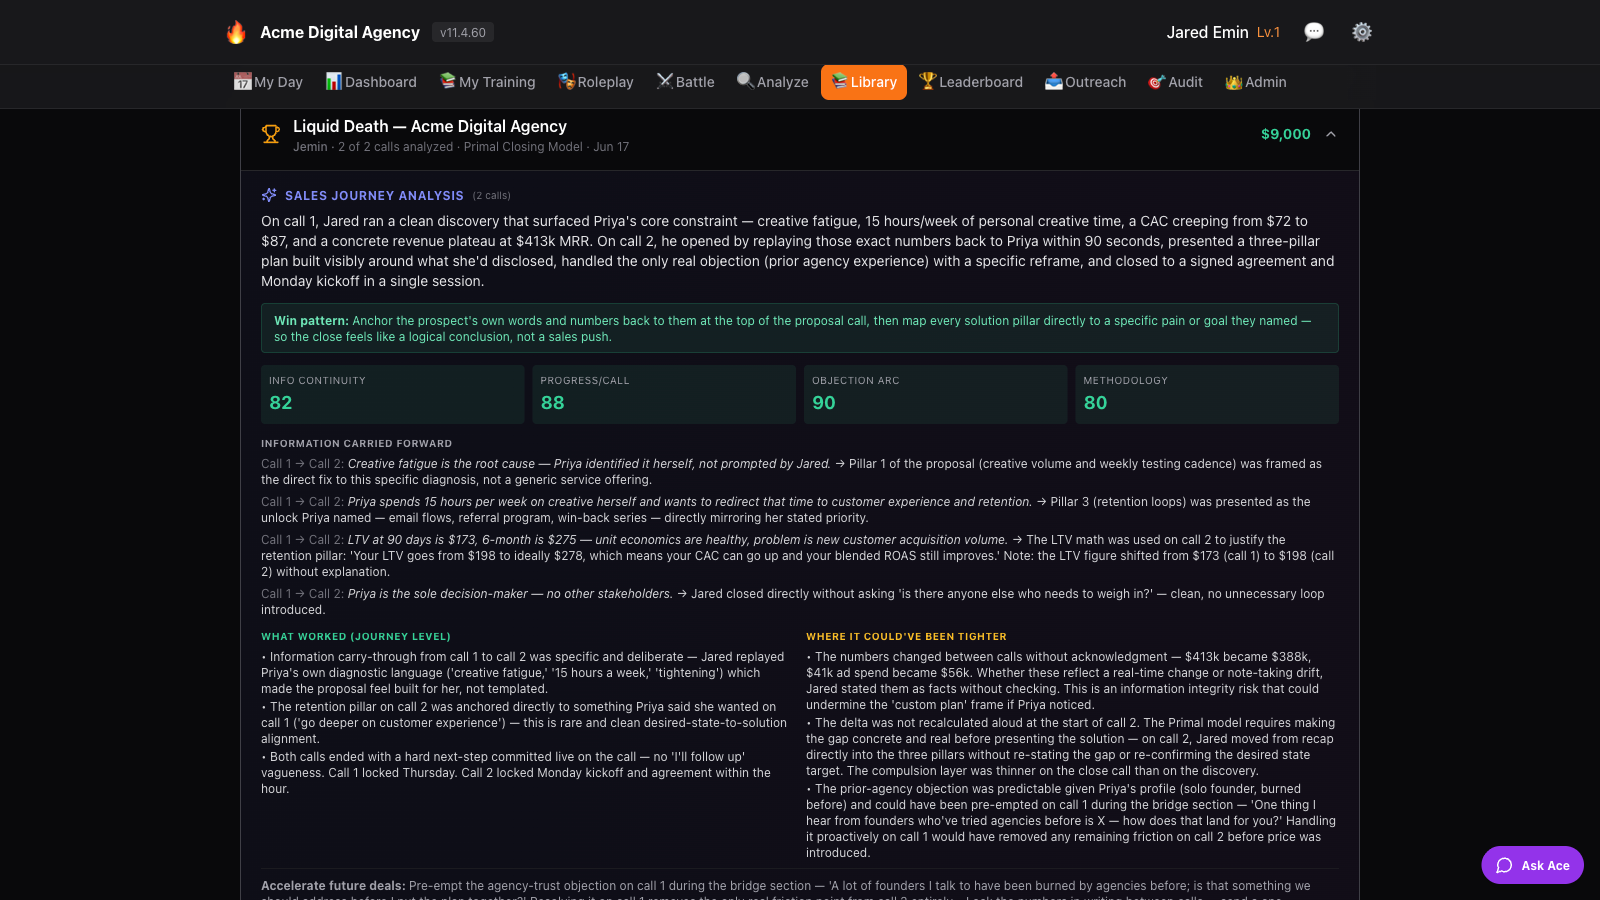Click the flame logo icon

coord(236,32)
